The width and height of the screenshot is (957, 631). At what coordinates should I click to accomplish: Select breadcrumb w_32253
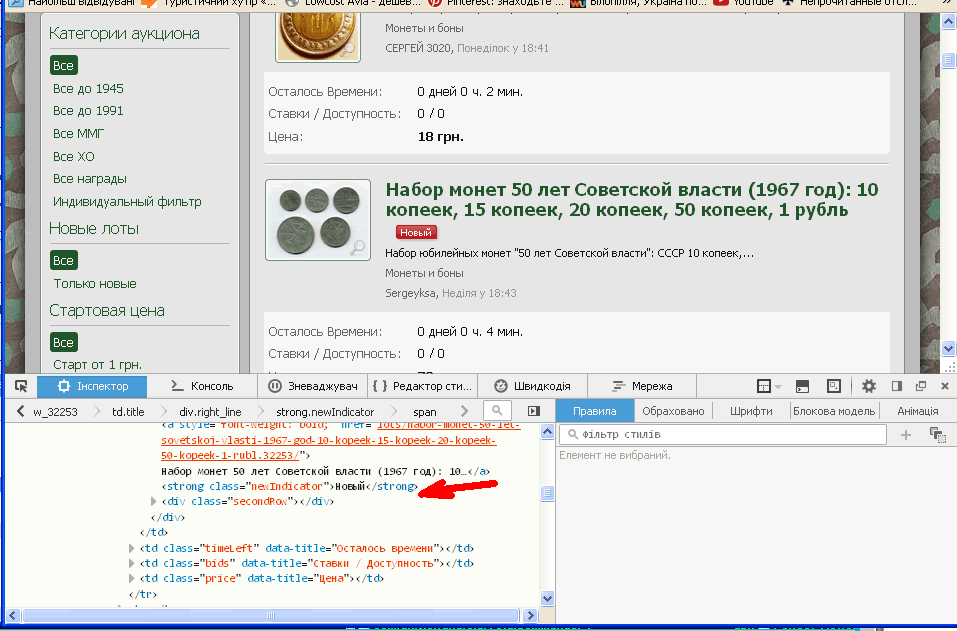55,412
